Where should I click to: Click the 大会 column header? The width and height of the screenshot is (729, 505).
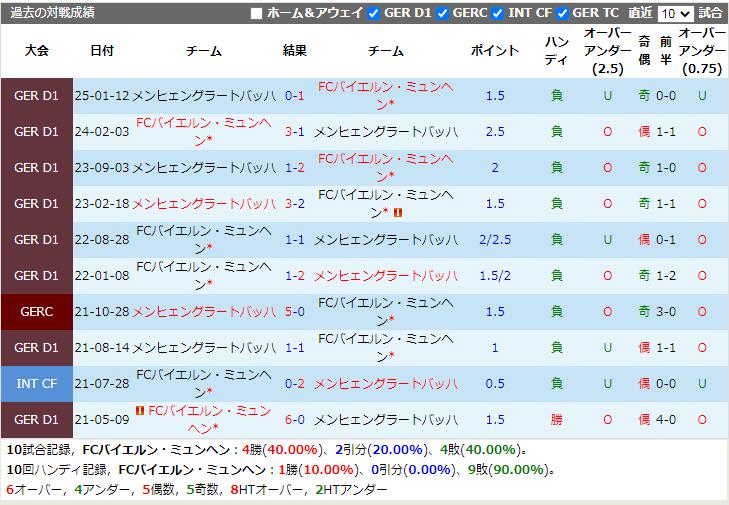37,50
